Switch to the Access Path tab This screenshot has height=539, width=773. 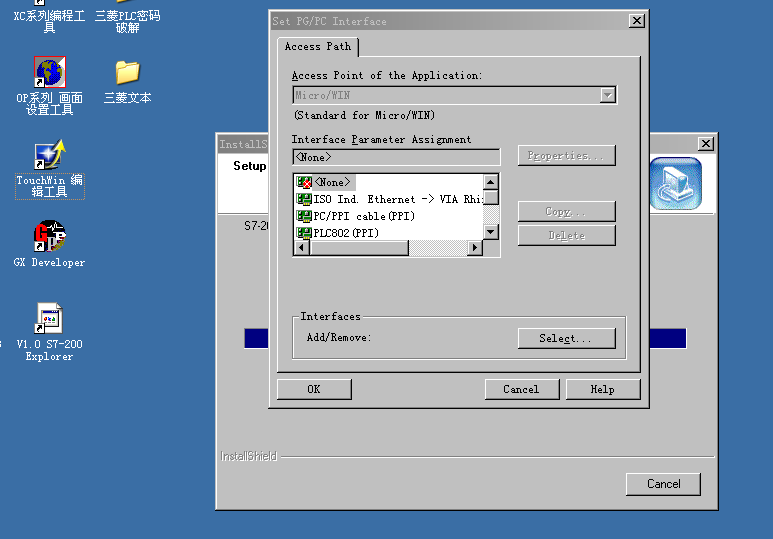[317, 47]
